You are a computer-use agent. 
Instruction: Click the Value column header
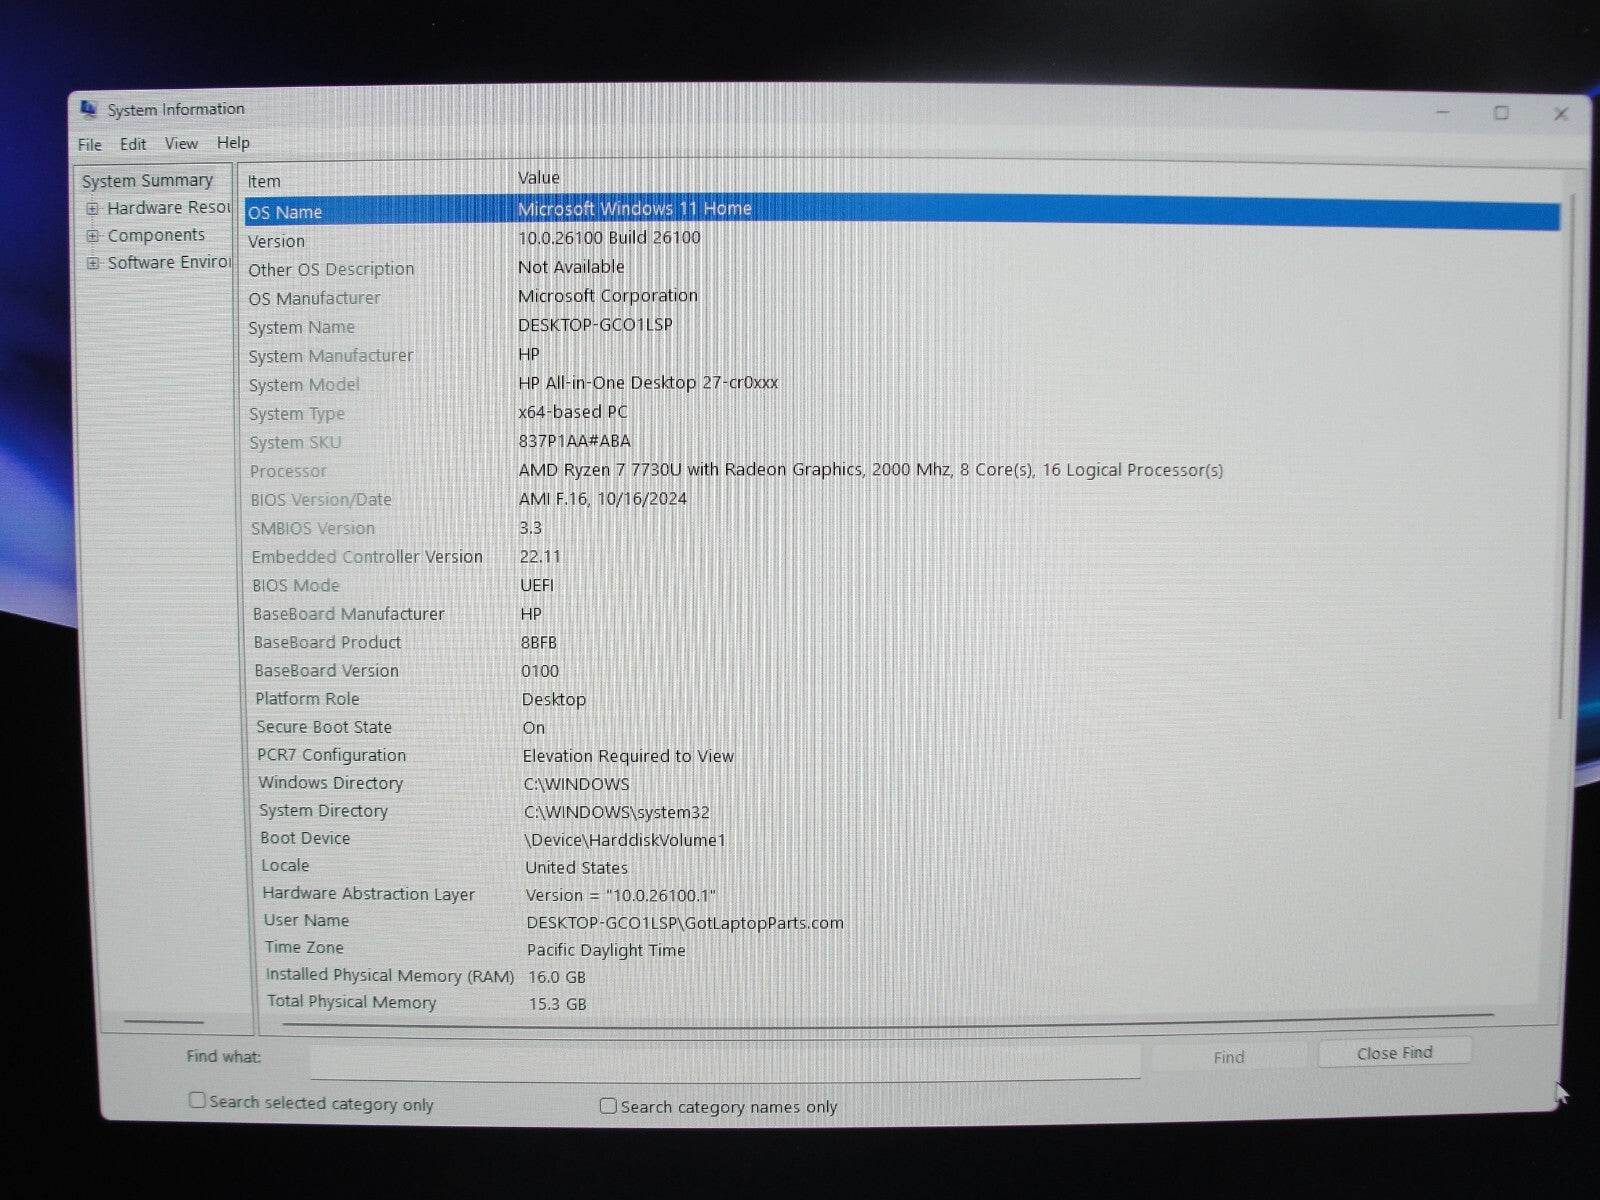coord(539,178)
